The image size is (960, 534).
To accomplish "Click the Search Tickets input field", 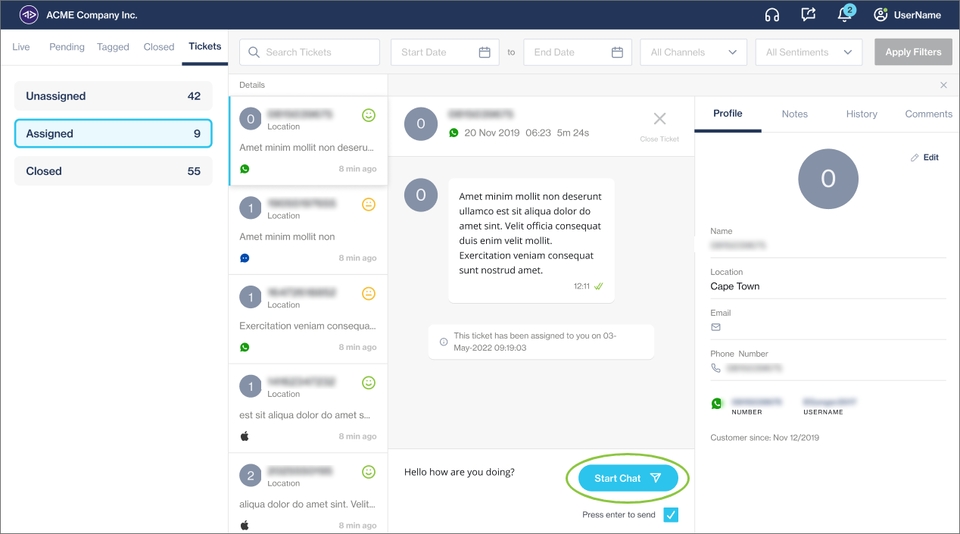I will [309, 52].
